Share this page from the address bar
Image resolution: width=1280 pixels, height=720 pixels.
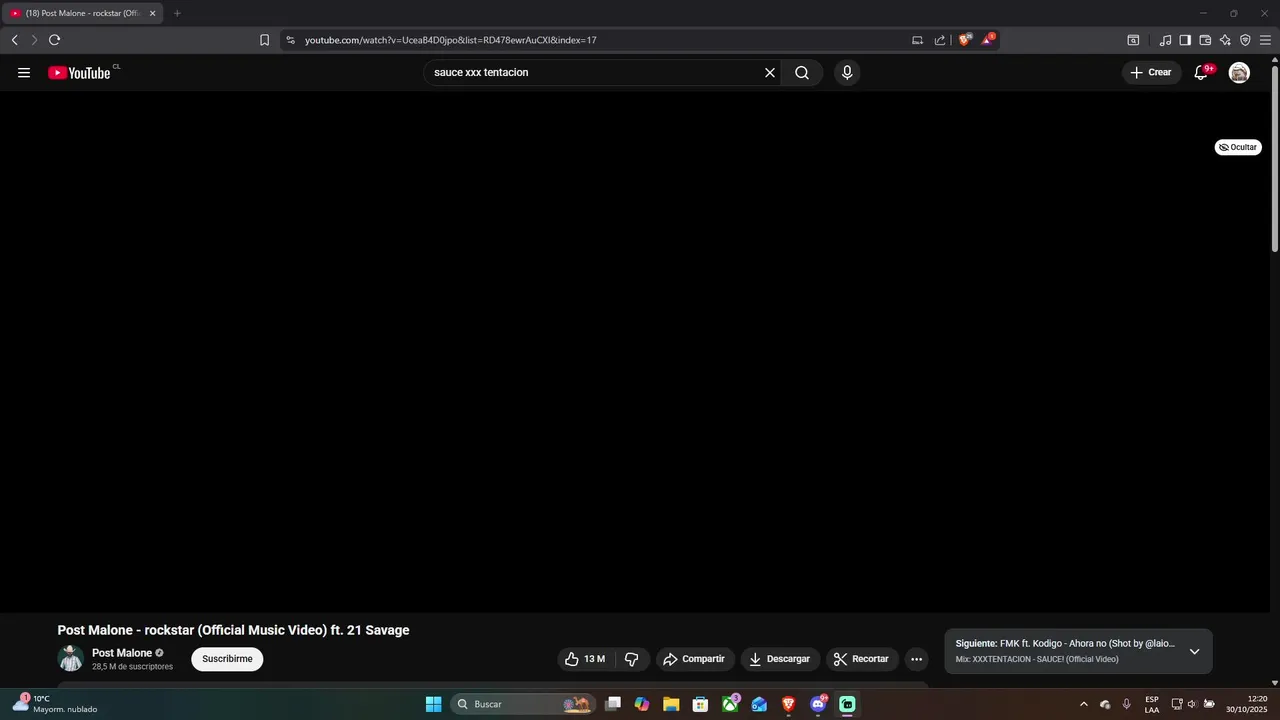(x=940, y=40)
